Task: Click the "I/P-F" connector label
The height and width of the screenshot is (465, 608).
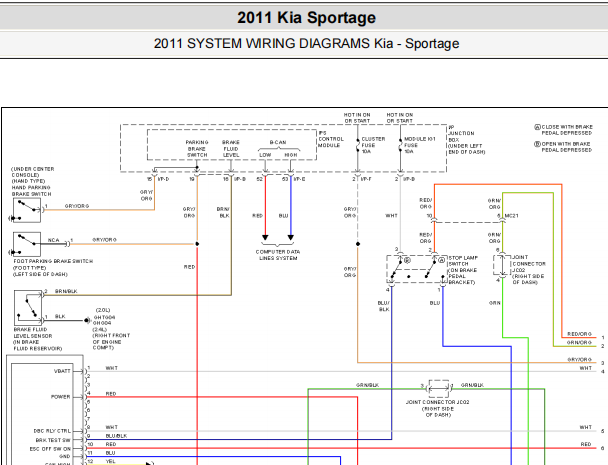Action: click(366, 179)
